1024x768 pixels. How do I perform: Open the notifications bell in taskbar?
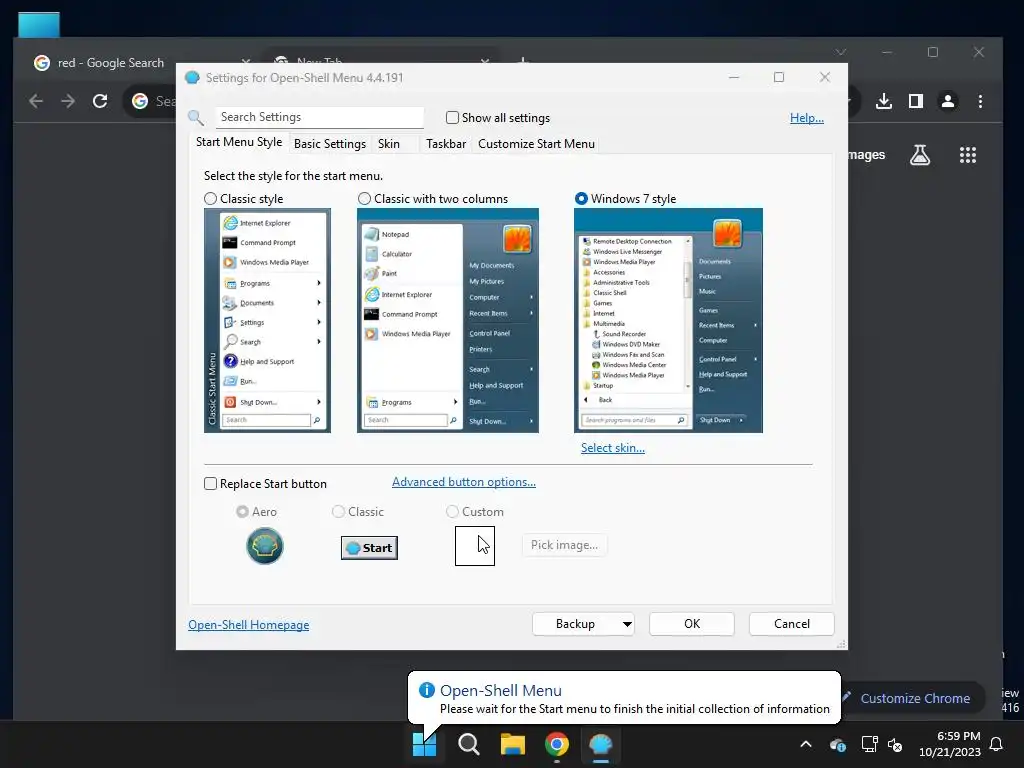(996, 744)
